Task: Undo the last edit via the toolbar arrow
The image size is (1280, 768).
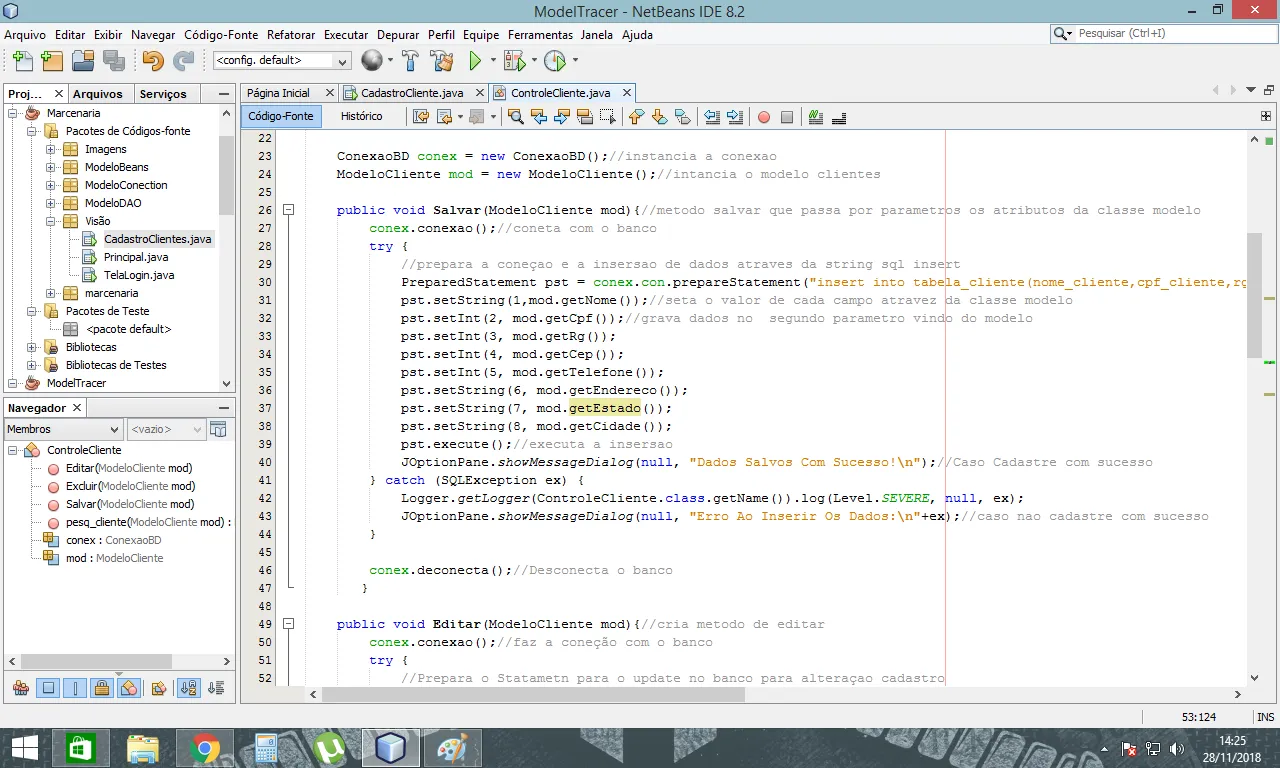Action: [152, 61]
